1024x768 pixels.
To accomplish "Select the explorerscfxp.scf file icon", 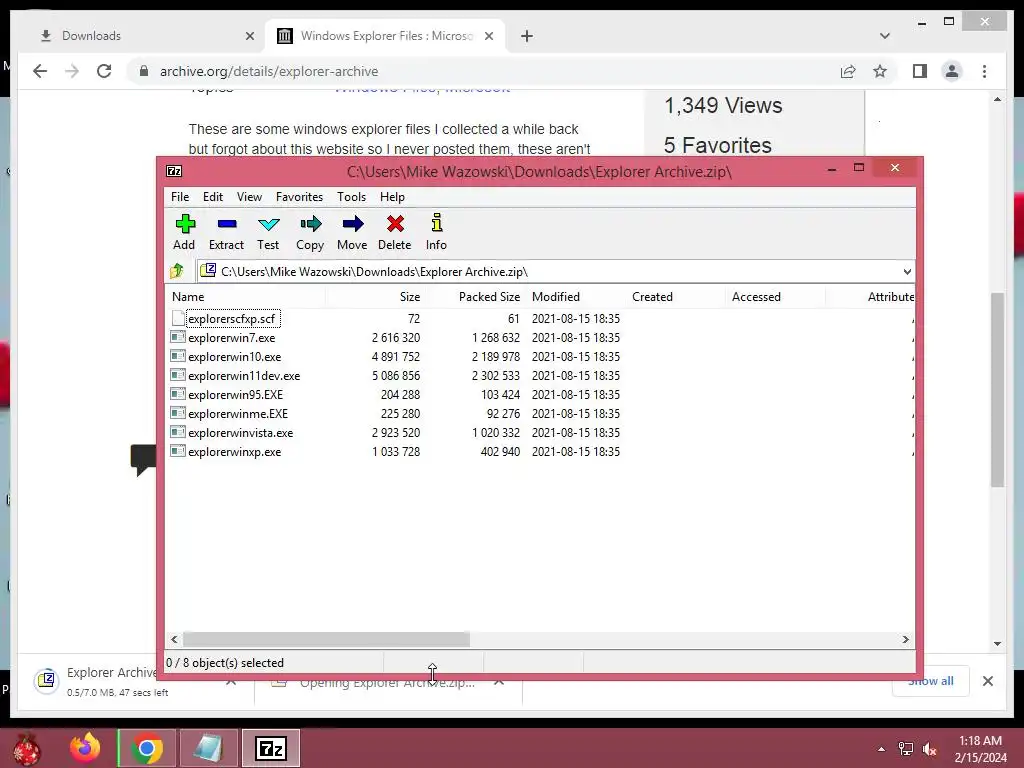I will click(x=178, y=318).
